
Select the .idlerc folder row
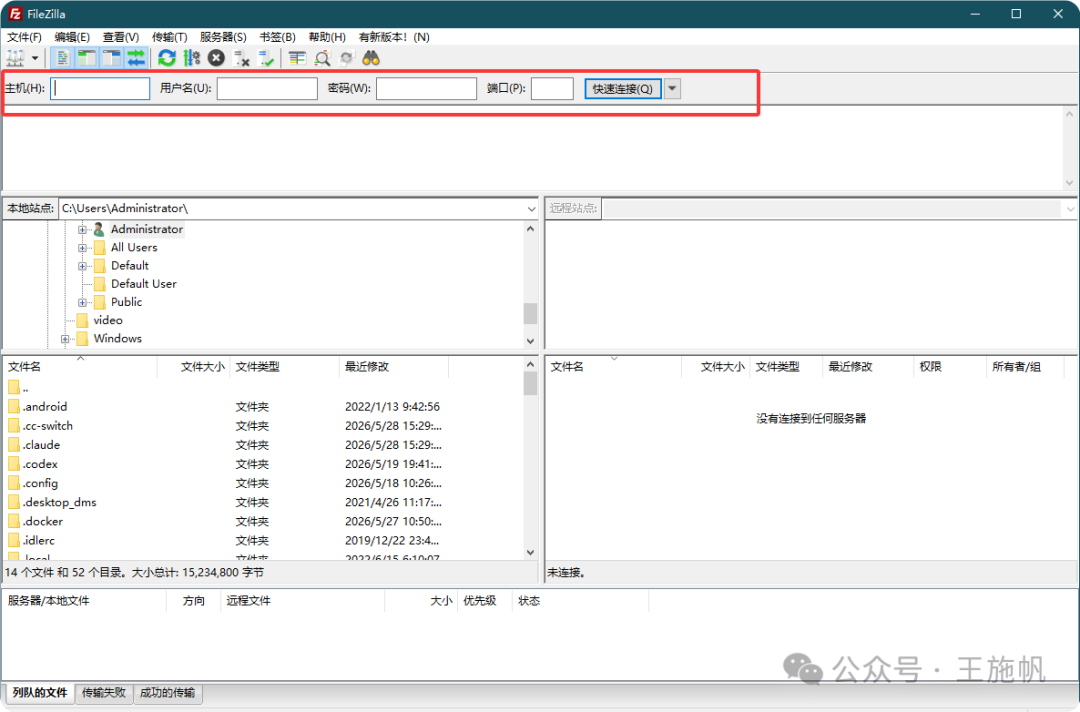[x=264, y=541]
